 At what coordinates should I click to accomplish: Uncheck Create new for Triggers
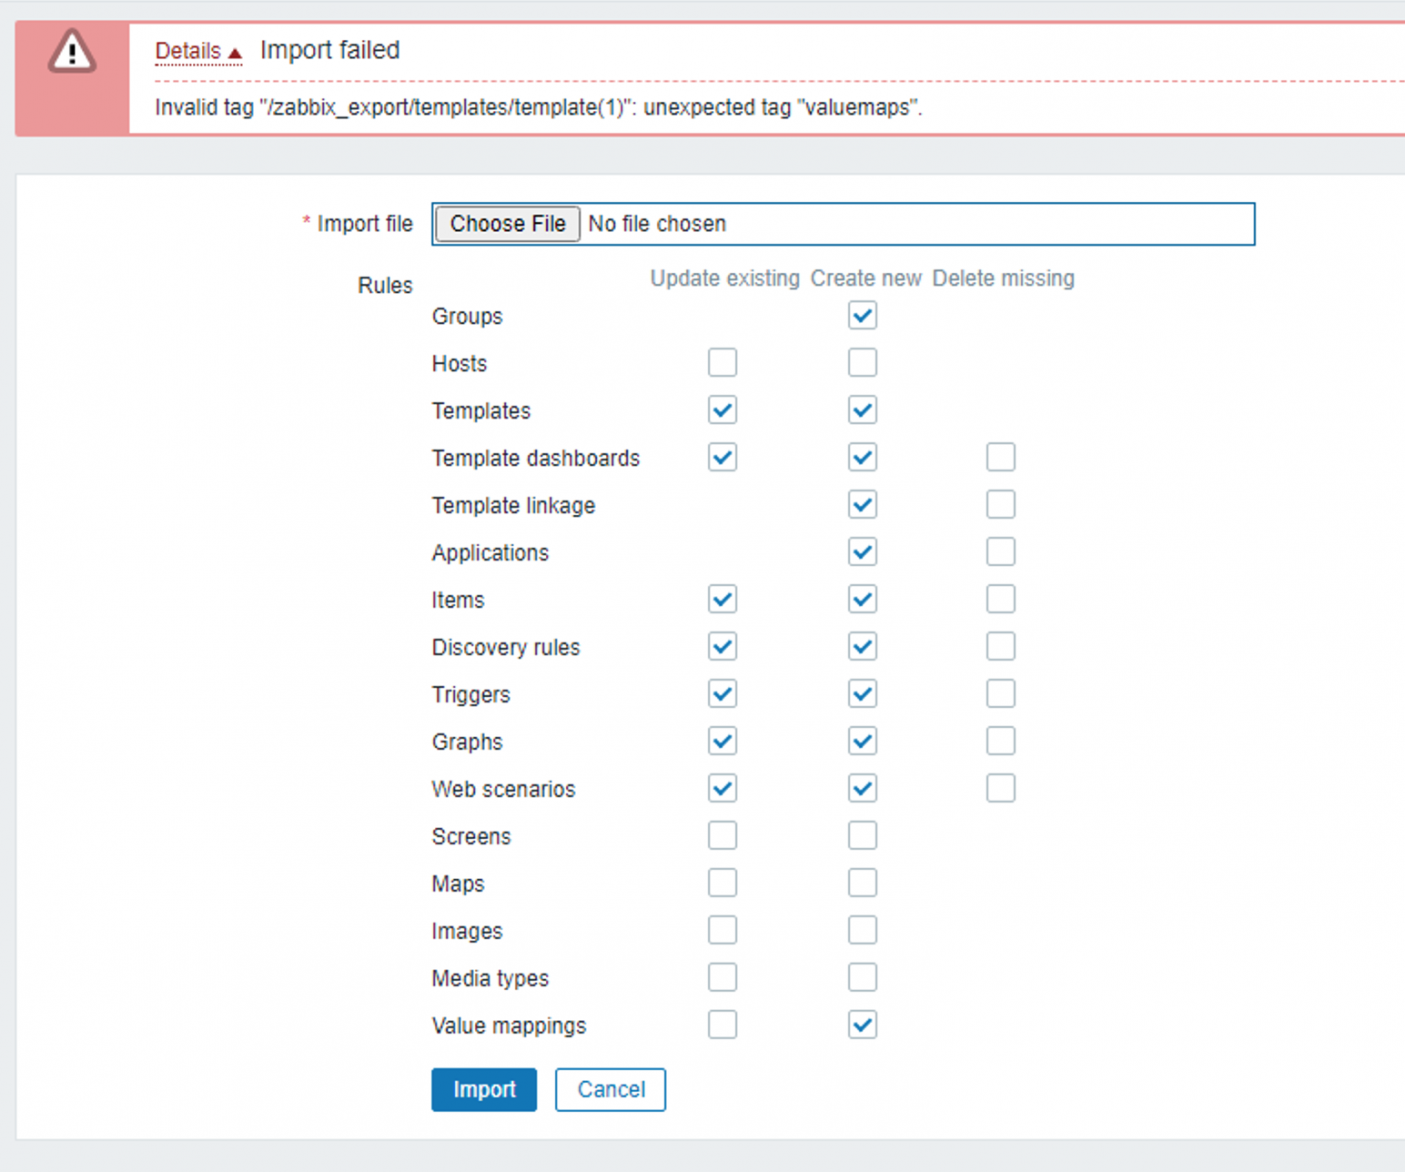[862, 694]
